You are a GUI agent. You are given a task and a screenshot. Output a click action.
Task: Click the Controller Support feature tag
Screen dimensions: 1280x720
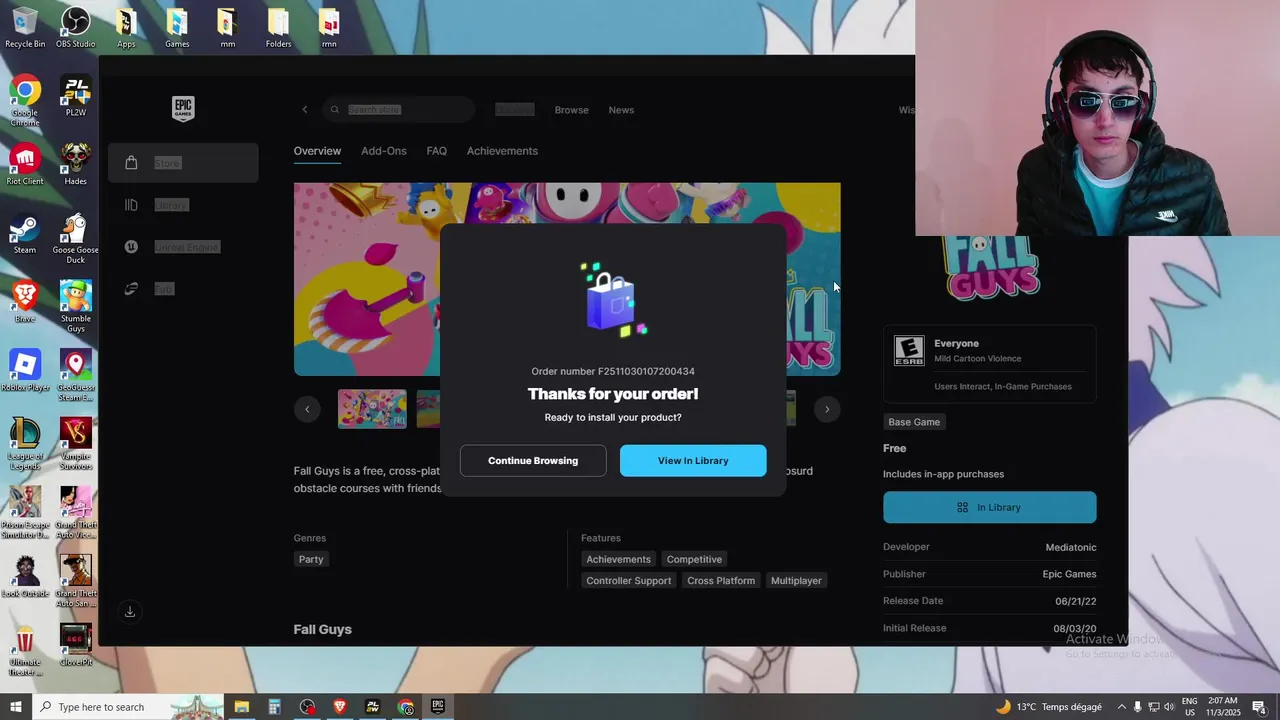pyautogui.click(x=629, y=581)
